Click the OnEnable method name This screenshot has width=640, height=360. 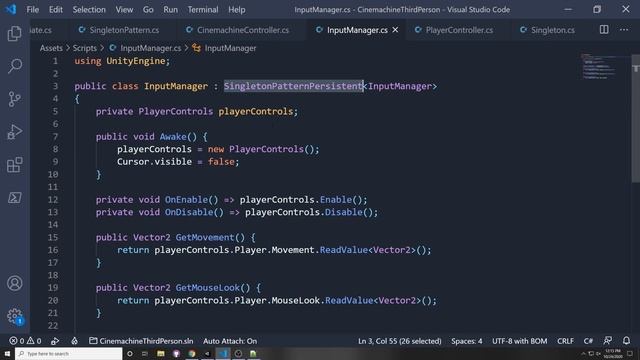pyautogui.click(x=186, y=200)
